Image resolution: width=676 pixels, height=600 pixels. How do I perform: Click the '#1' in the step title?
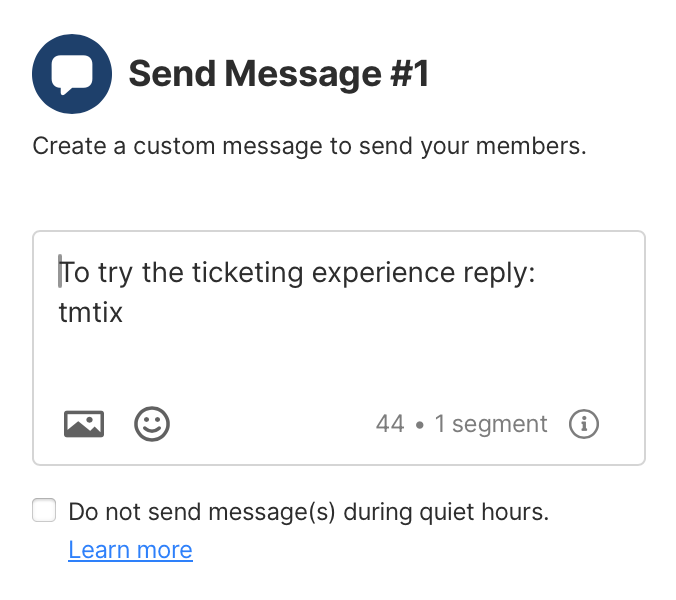pos(409,74)
